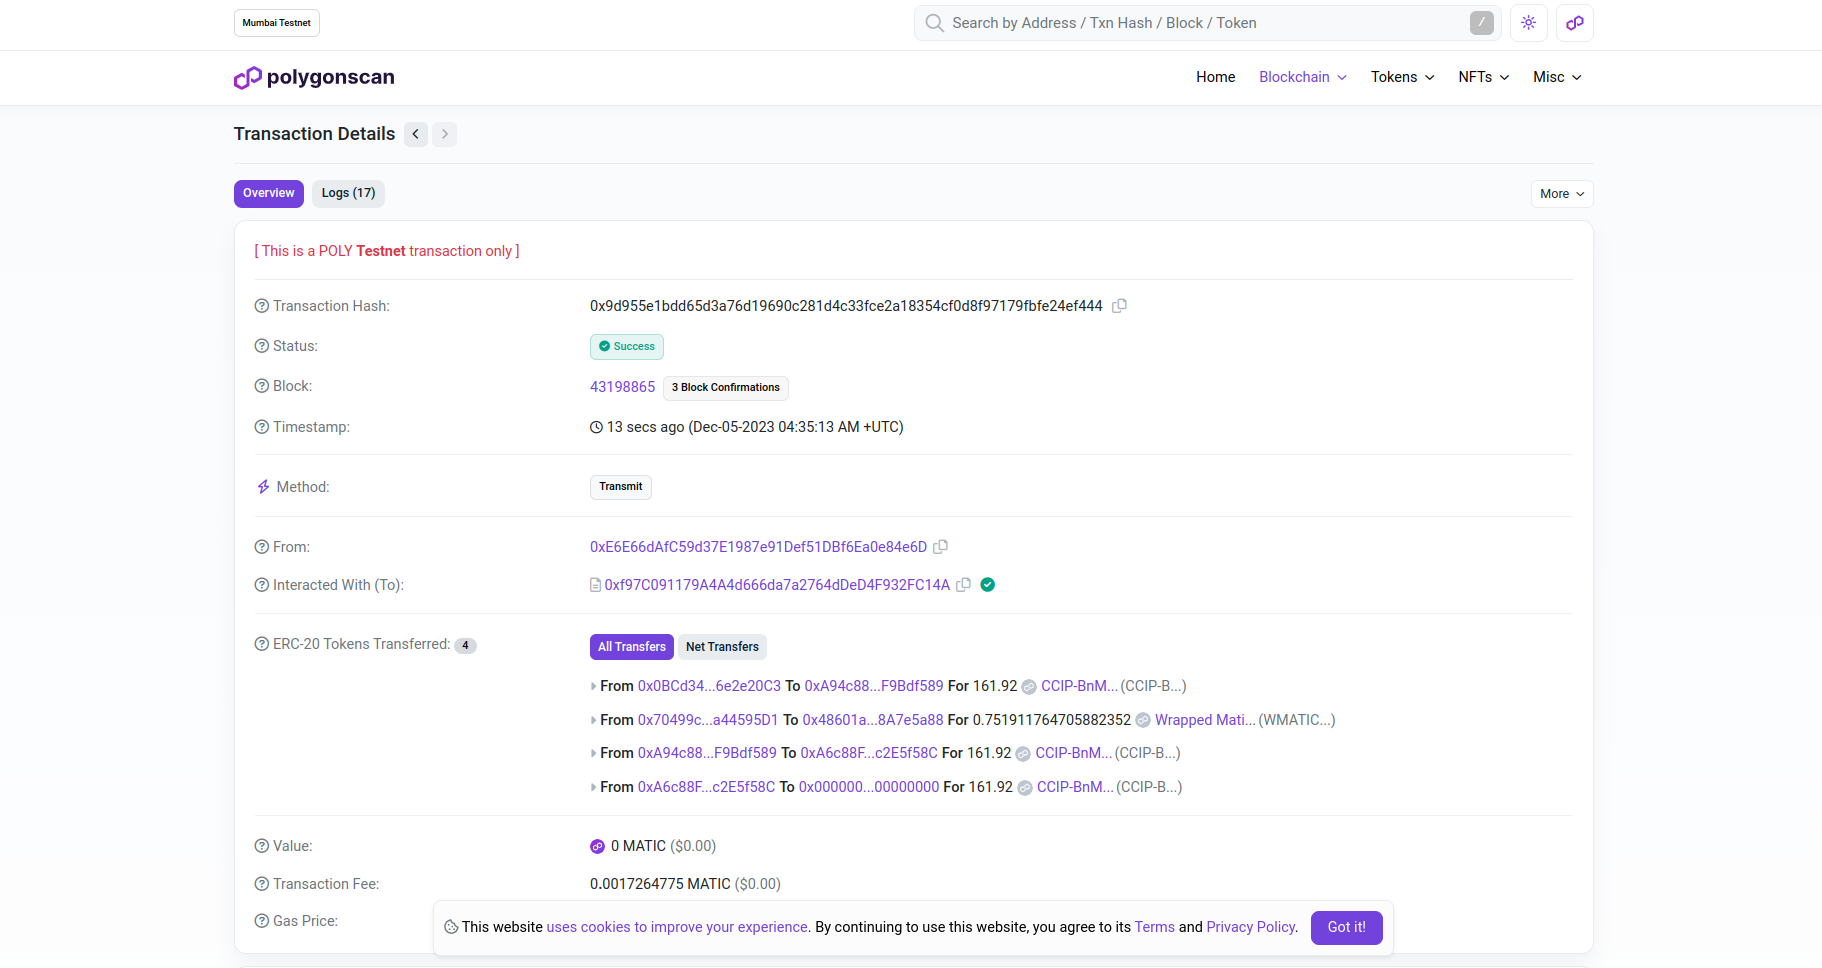
Task: Click the first CCIP-BnM token icon
Action: (1029, 687)
